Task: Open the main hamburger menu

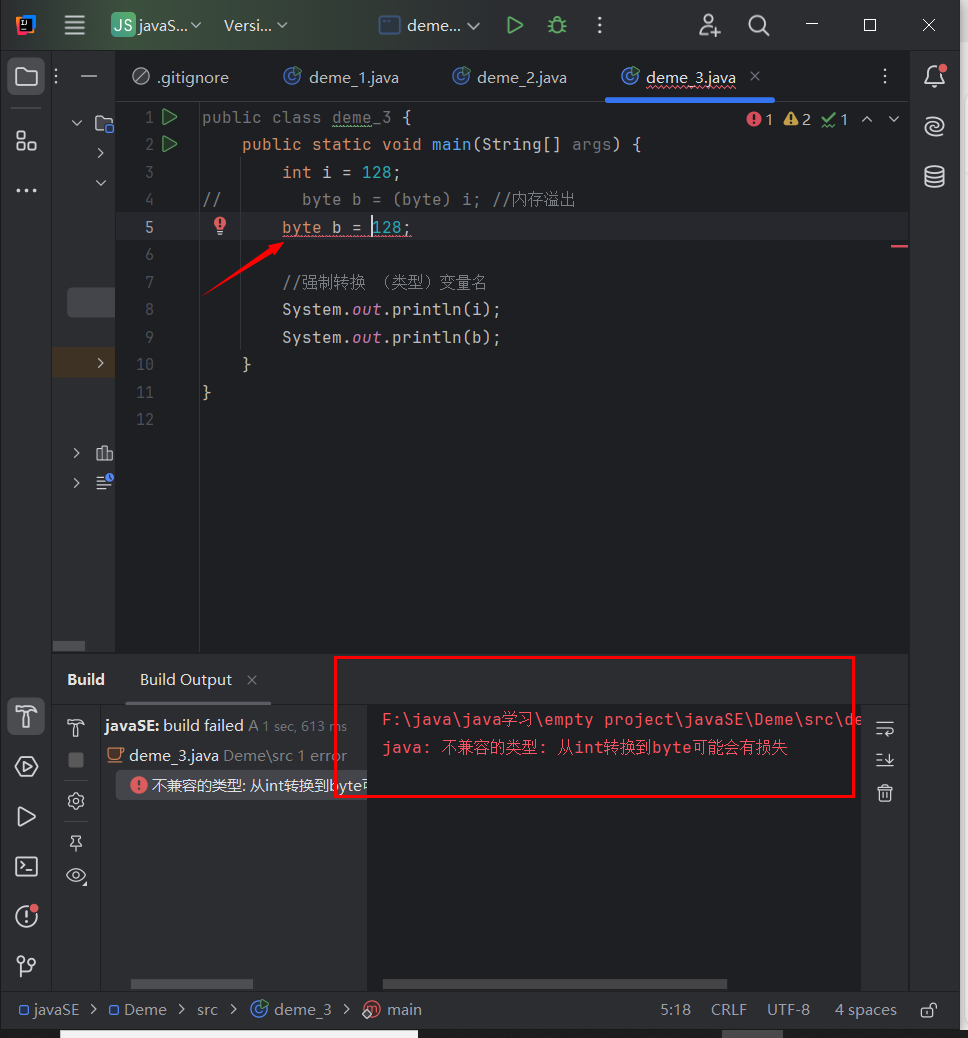Action: 74,26
